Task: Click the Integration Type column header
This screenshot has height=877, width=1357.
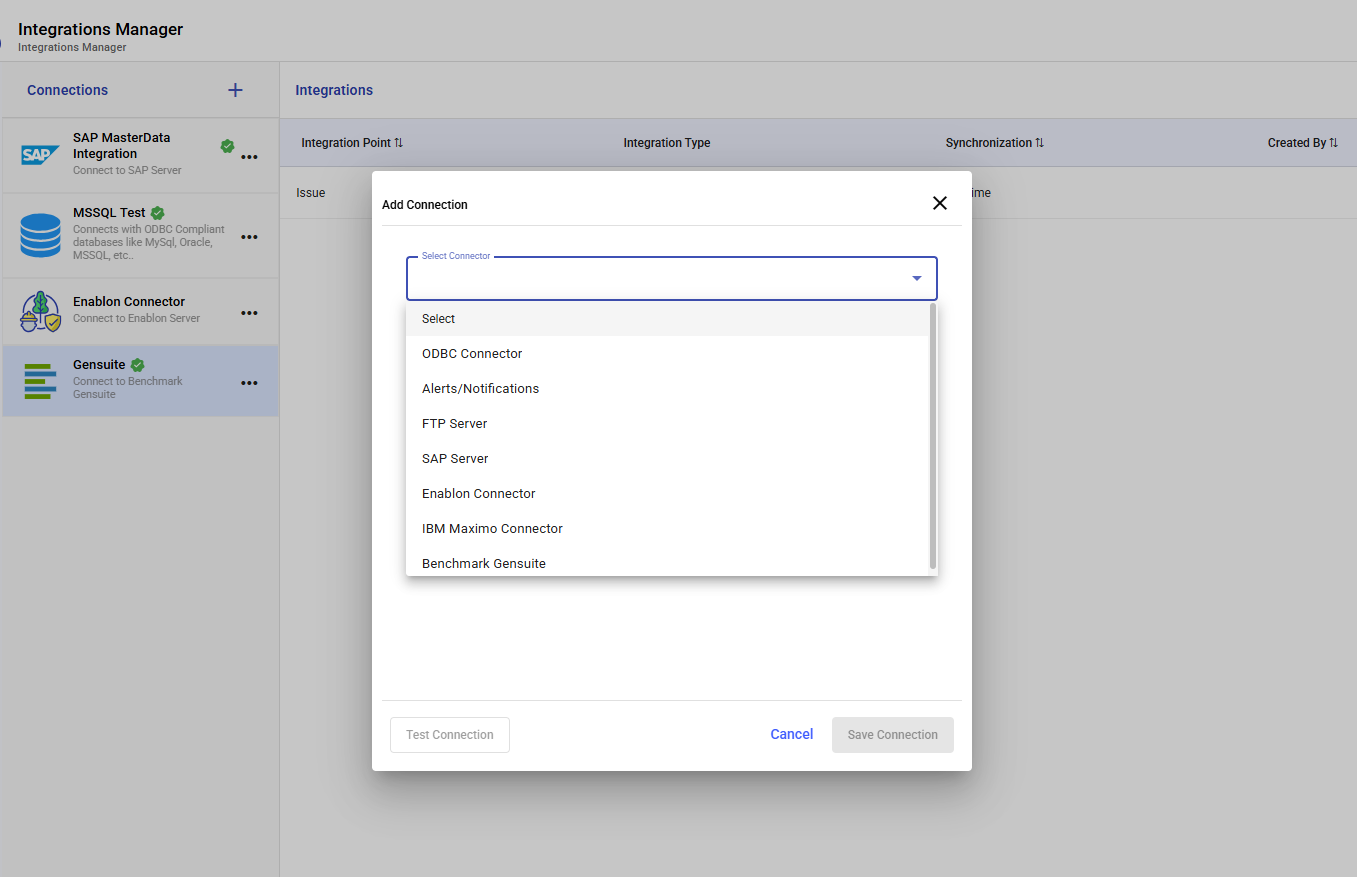Action: tap(667, 143)
